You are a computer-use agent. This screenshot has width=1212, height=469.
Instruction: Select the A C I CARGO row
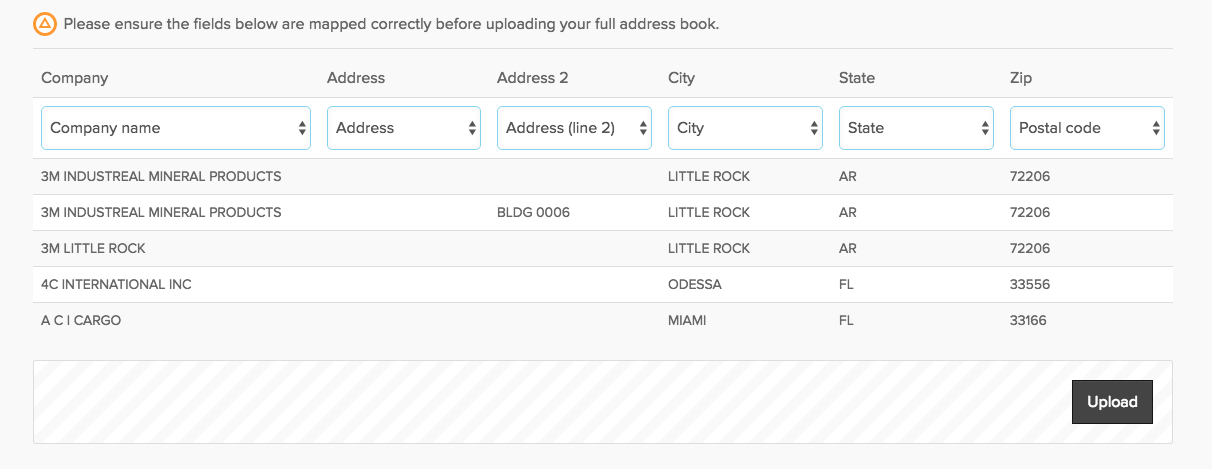click(603, 321)
